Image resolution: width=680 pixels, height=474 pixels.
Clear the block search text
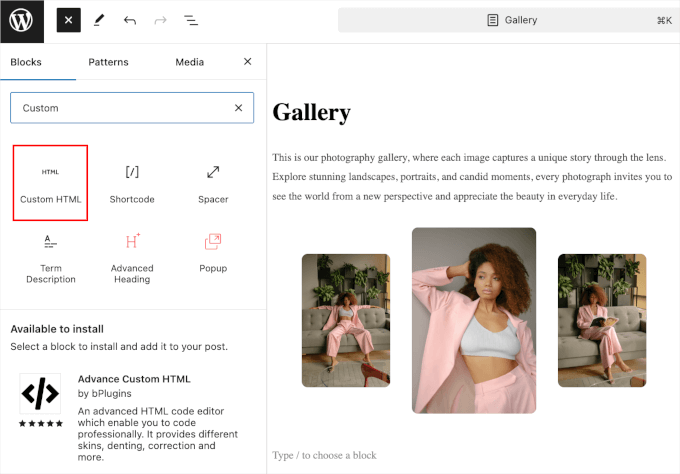[239, 108]
